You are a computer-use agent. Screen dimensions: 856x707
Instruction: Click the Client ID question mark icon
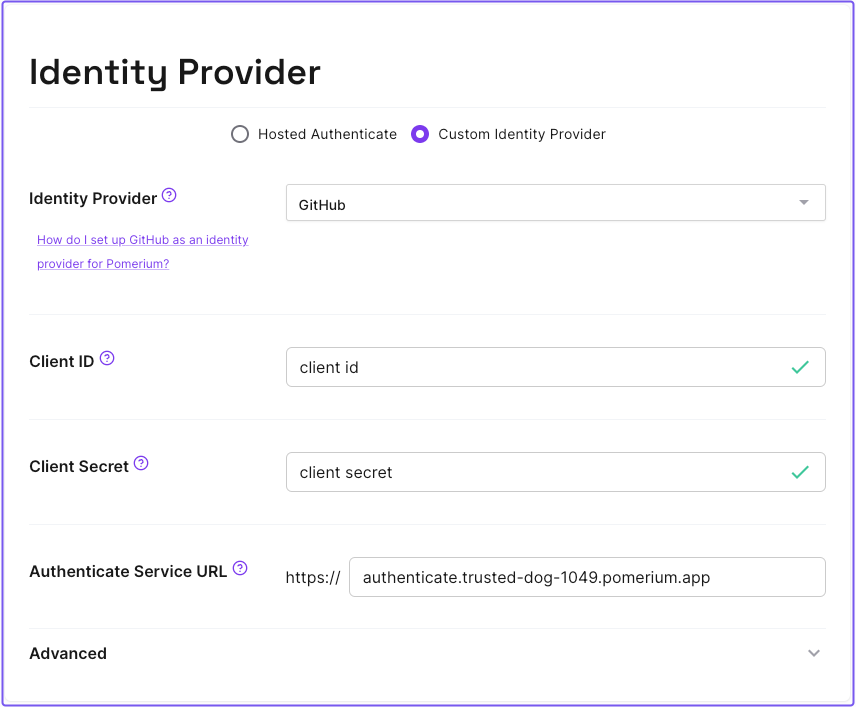(107, 356)
